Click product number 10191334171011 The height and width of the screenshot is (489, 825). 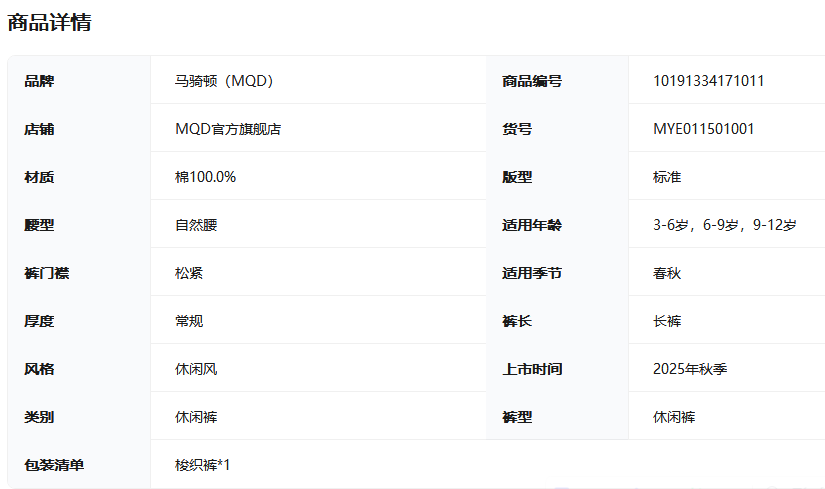click(708, 81)
